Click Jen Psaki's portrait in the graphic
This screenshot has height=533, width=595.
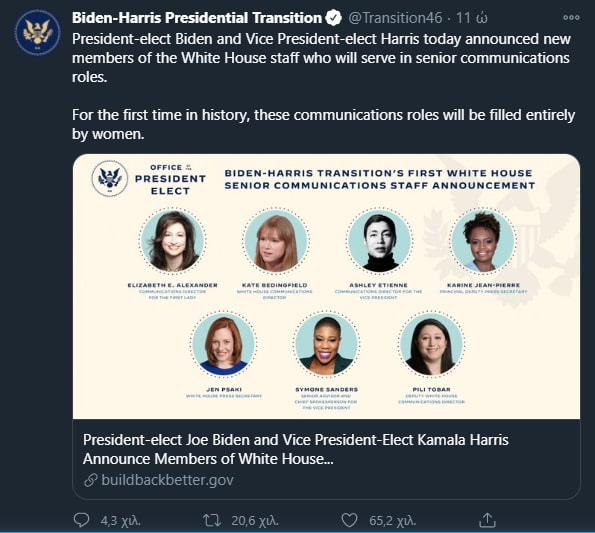point(224,344)
